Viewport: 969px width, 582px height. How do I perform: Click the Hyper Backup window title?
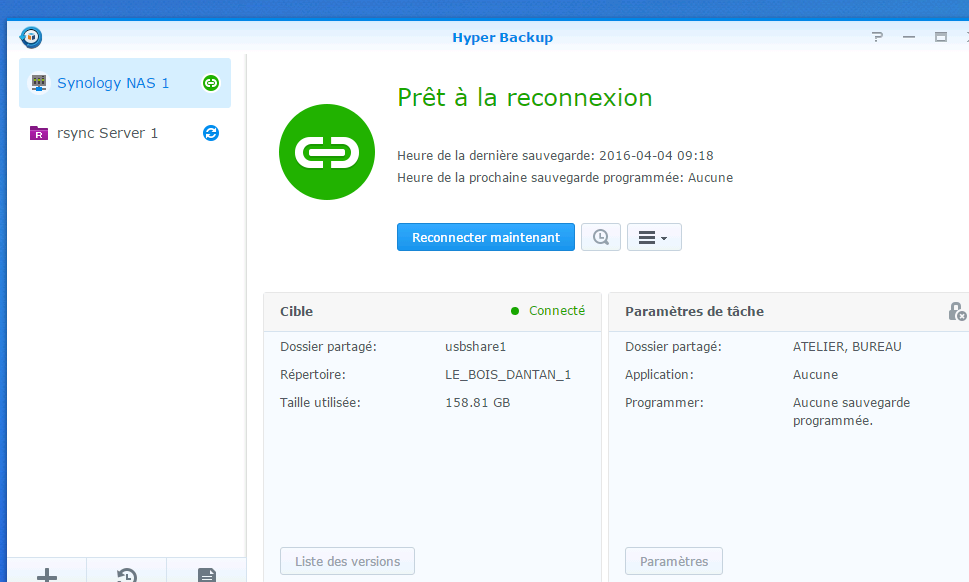coord(502,37)
